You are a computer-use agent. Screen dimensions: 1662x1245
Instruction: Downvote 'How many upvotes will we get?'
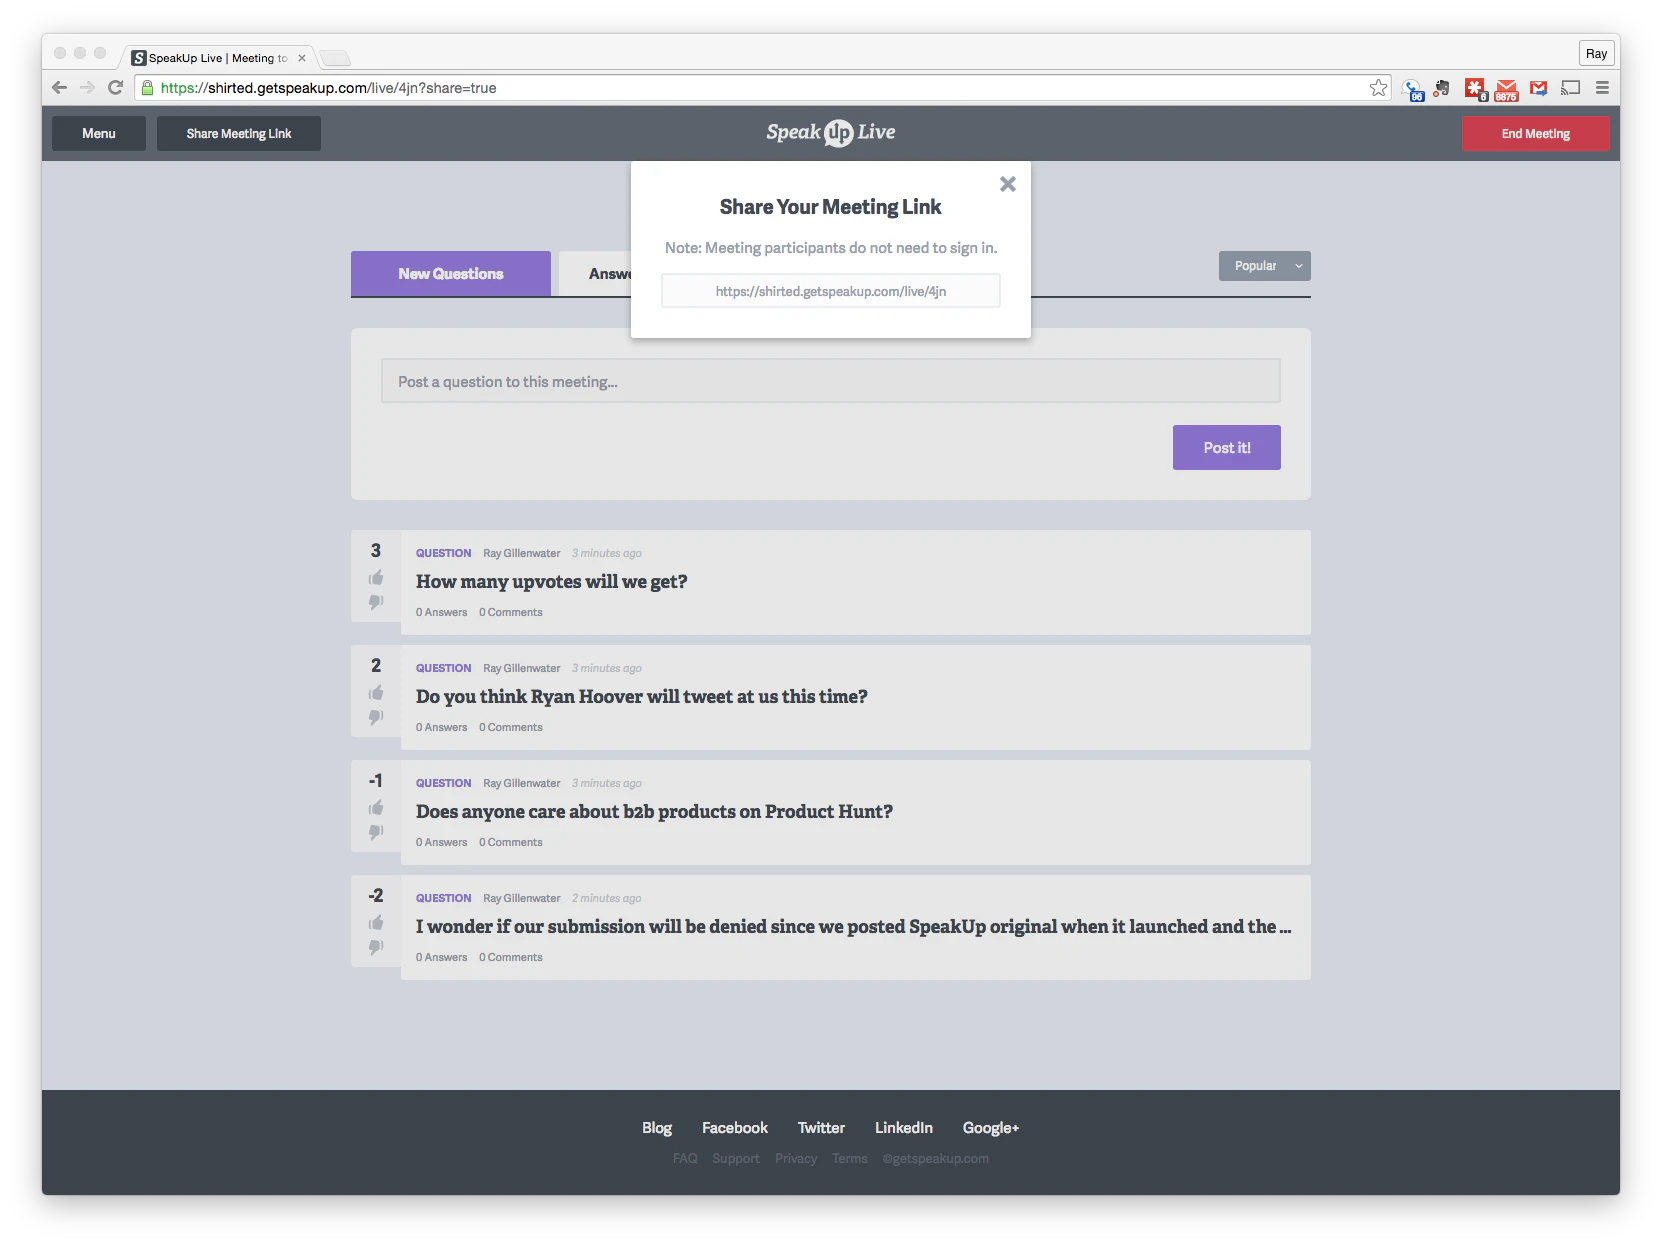pos(376,602)
